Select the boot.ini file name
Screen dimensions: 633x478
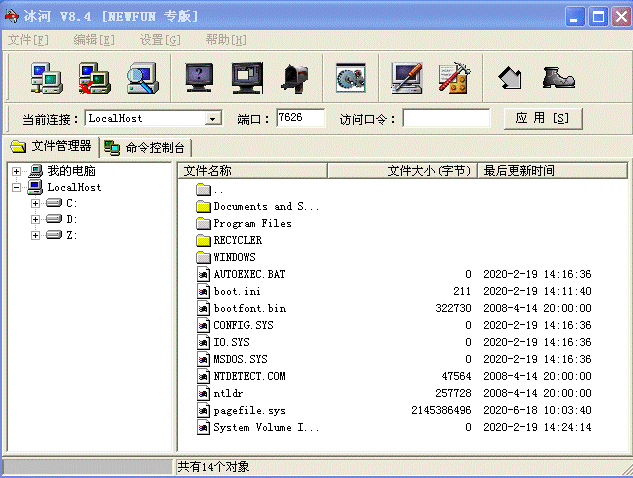[x=237, y=291]
